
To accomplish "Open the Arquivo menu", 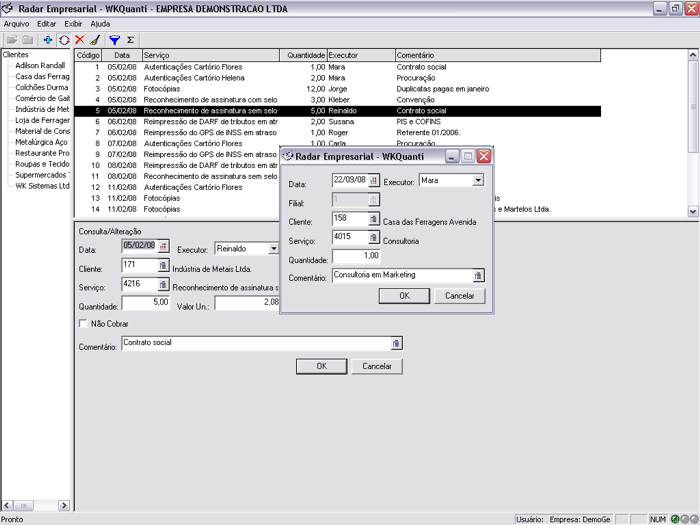I will tap(17, 22).
